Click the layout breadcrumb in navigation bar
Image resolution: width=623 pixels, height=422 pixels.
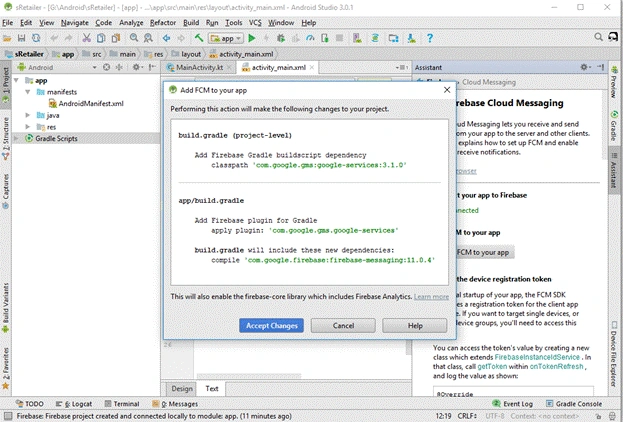pyautogui.click(x=186, y=54)
